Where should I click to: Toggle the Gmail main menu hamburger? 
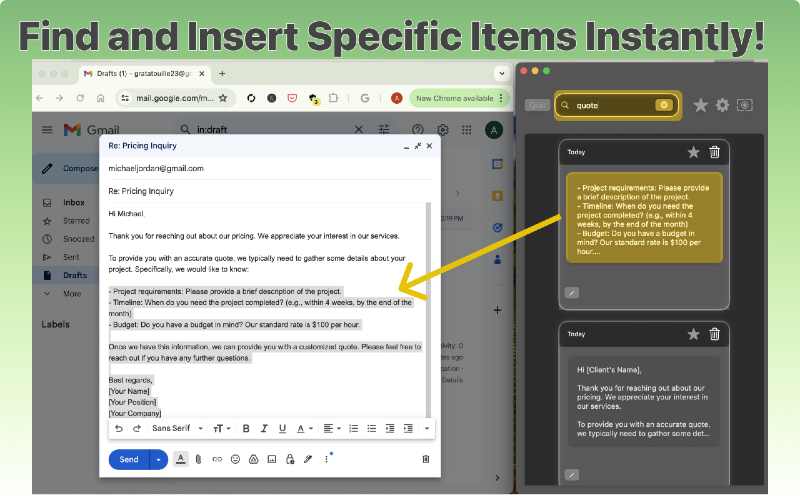coord(47,130)
